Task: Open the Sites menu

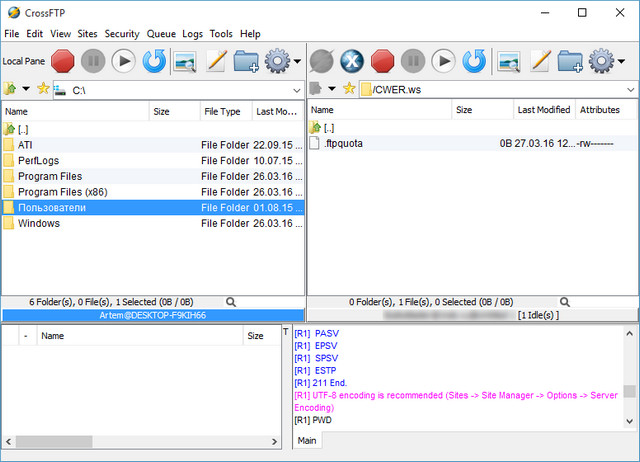Action: click(x=88, y=34)
